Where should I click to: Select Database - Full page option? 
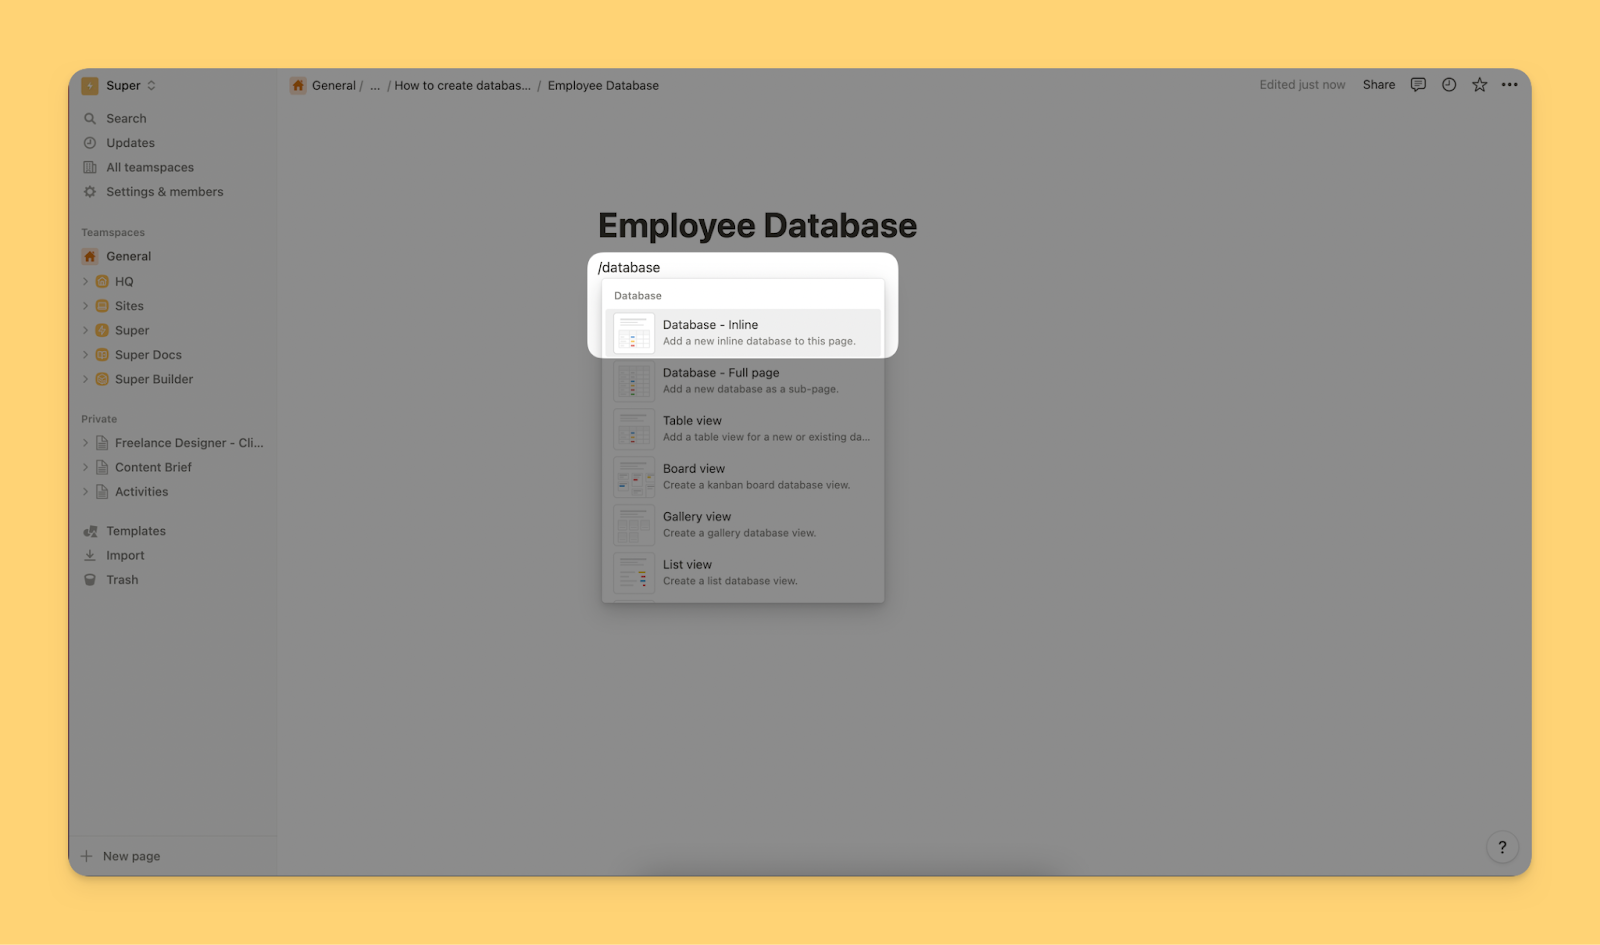pos(743,381)
